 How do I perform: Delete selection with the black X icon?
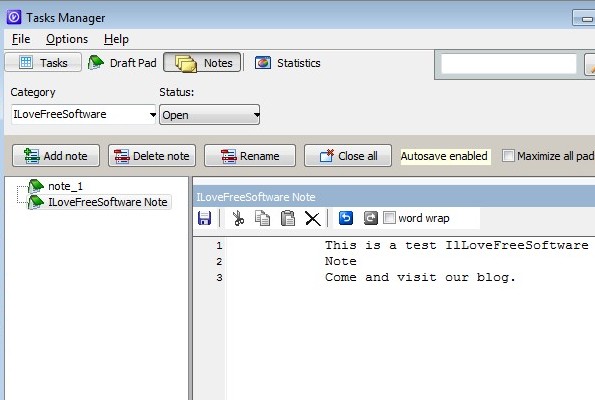click(313, 219)
